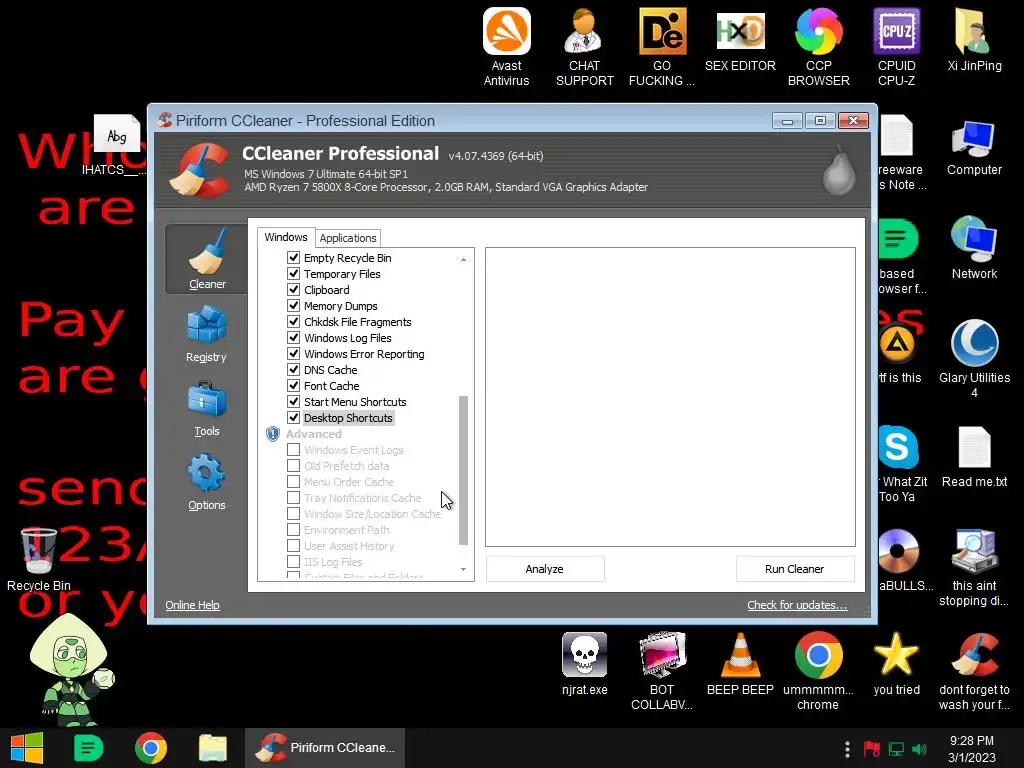Open Check for updates link
The height and width of the screenshot is (768, 1024).
click(797, 605)
